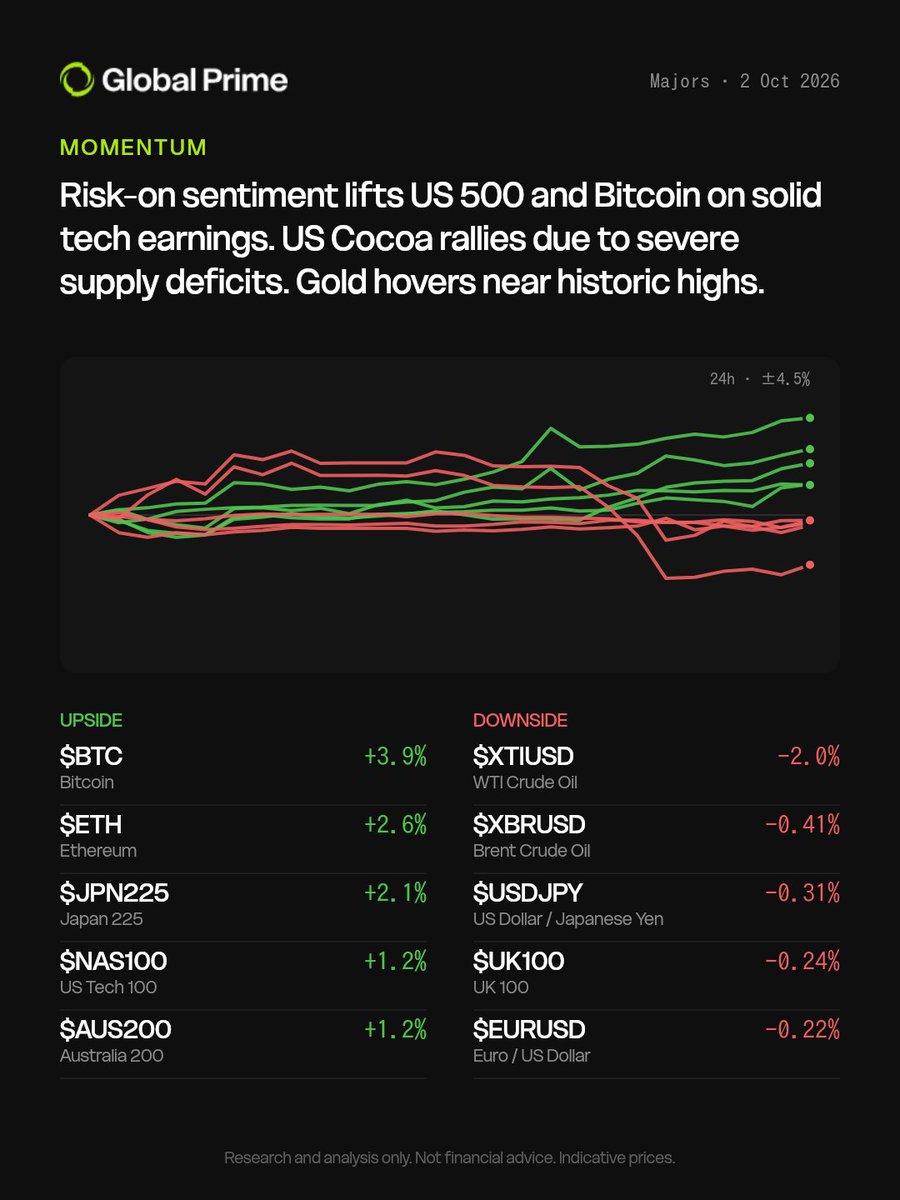Viewport: 900px width, 1200px height.
Task: Click the lowest red line endpoint dot
Action: [810, 565]
